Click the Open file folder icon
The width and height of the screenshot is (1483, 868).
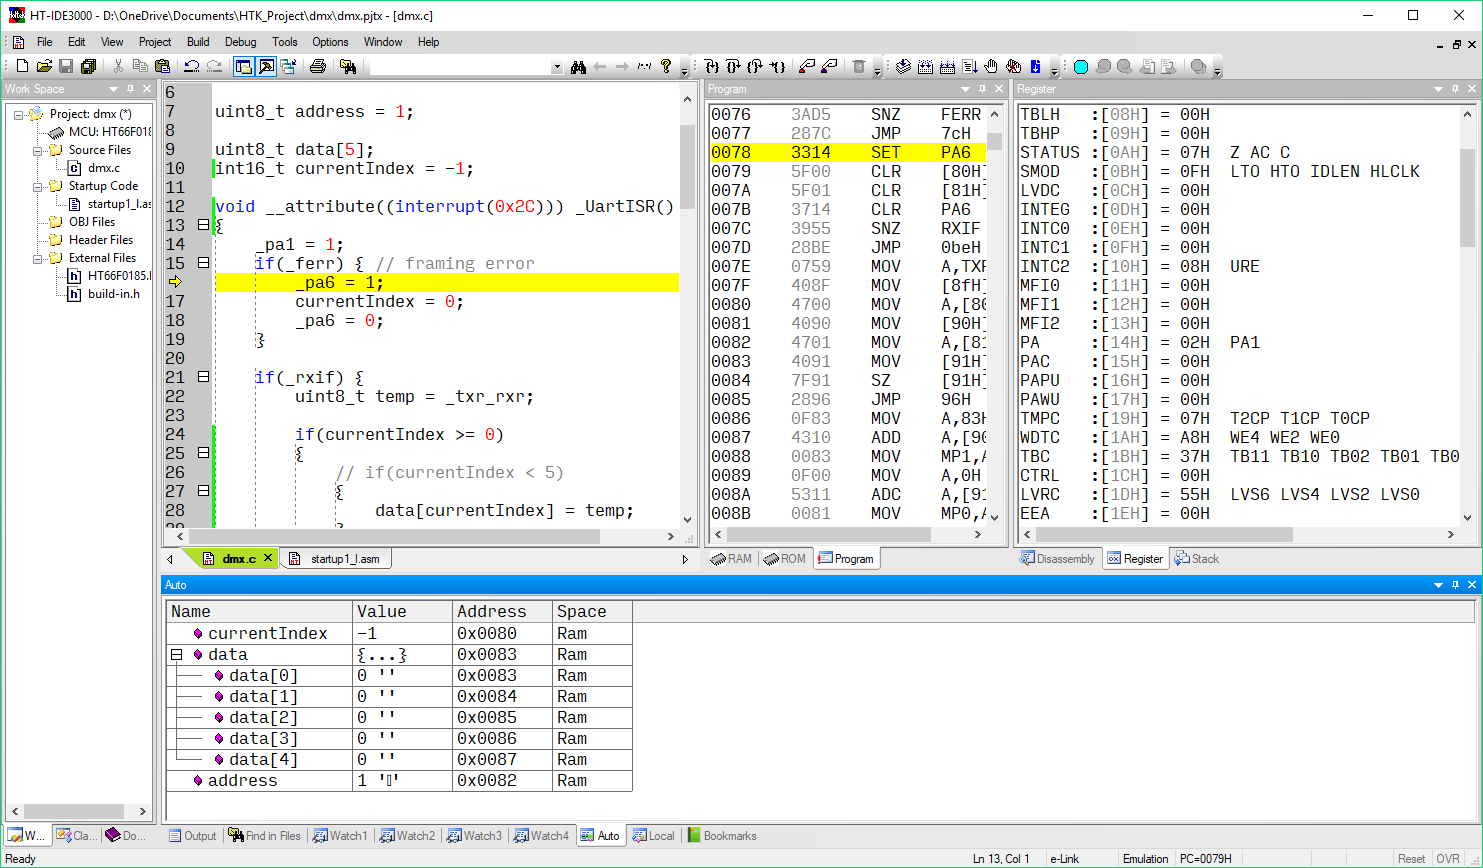pos(44,67)
